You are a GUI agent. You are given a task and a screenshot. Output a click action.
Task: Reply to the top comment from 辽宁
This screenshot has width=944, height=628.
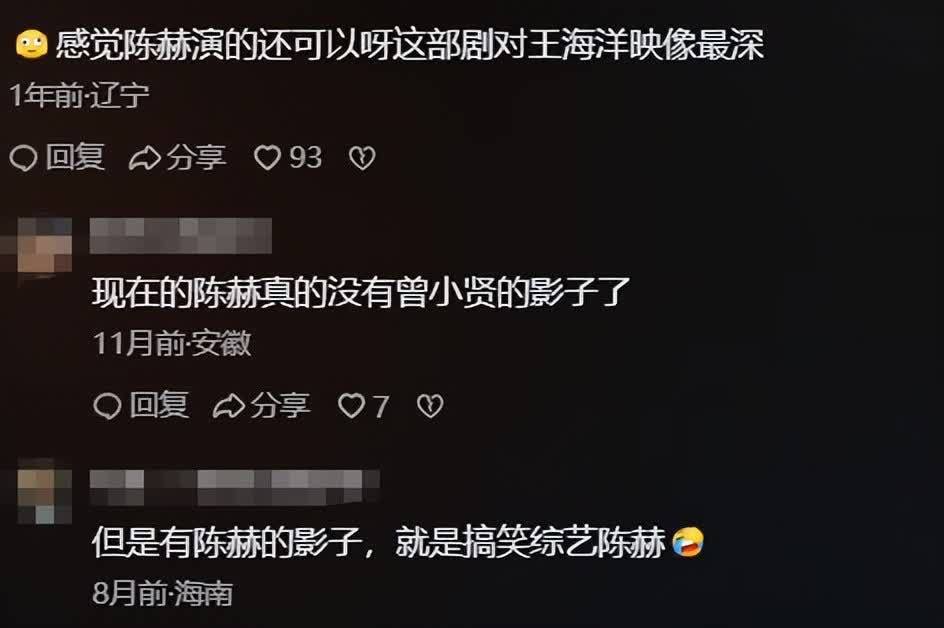tap(57, 158)
